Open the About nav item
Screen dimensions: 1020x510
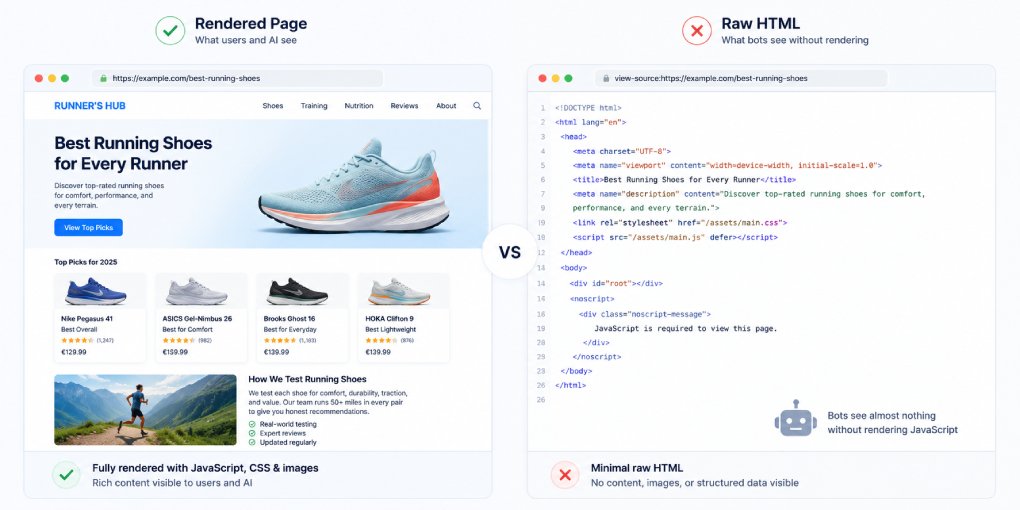[x=446, y=105]
